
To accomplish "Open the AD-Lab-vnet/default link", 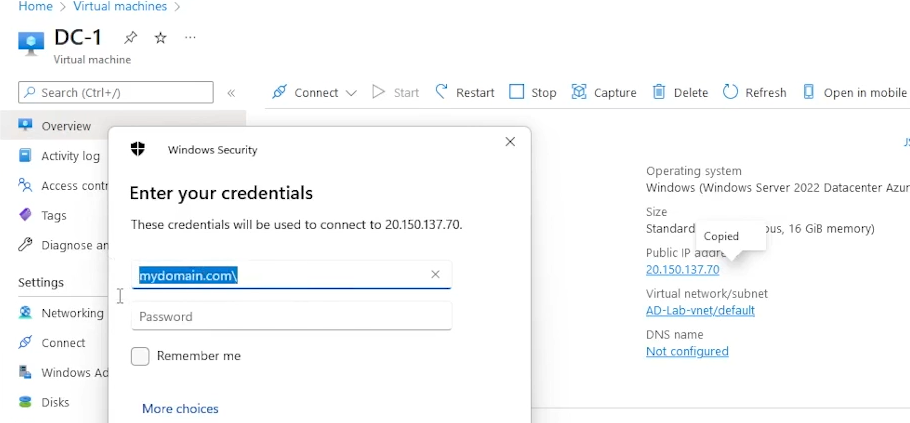I will (700, 310).
